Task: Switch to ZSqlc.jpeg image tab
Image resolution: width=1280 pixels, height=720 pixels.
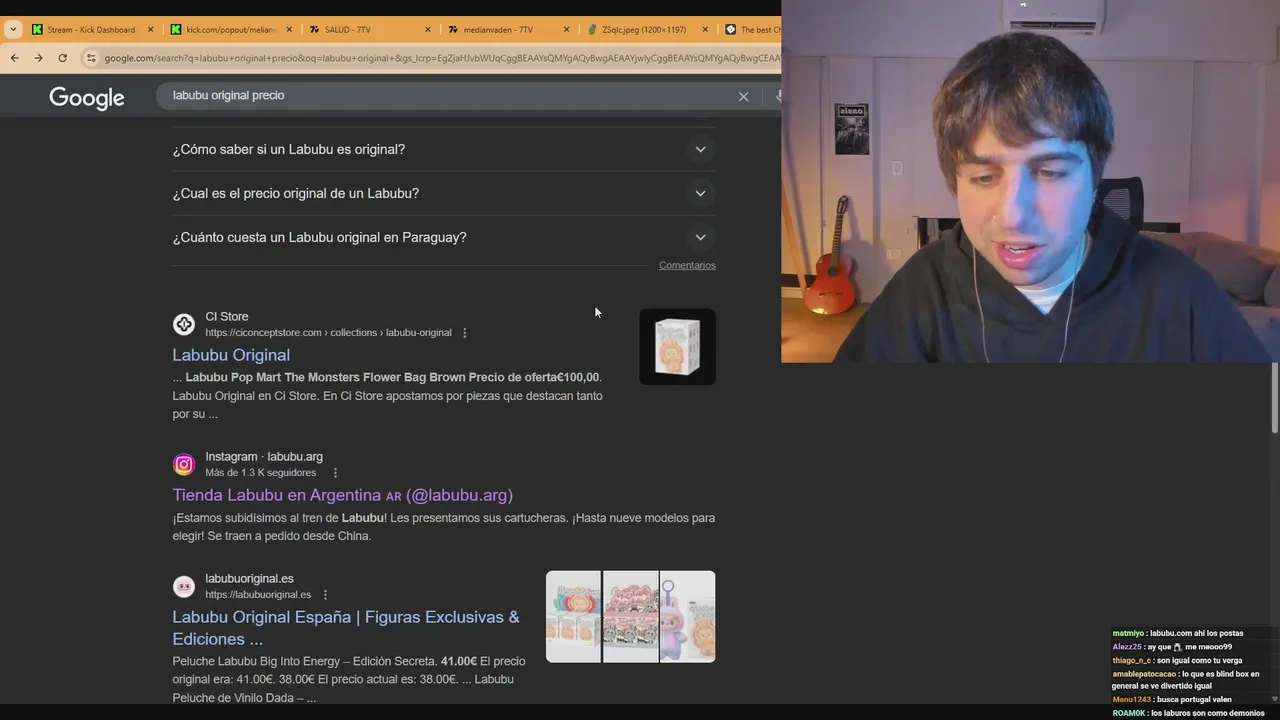Action: tap(646, 30)
